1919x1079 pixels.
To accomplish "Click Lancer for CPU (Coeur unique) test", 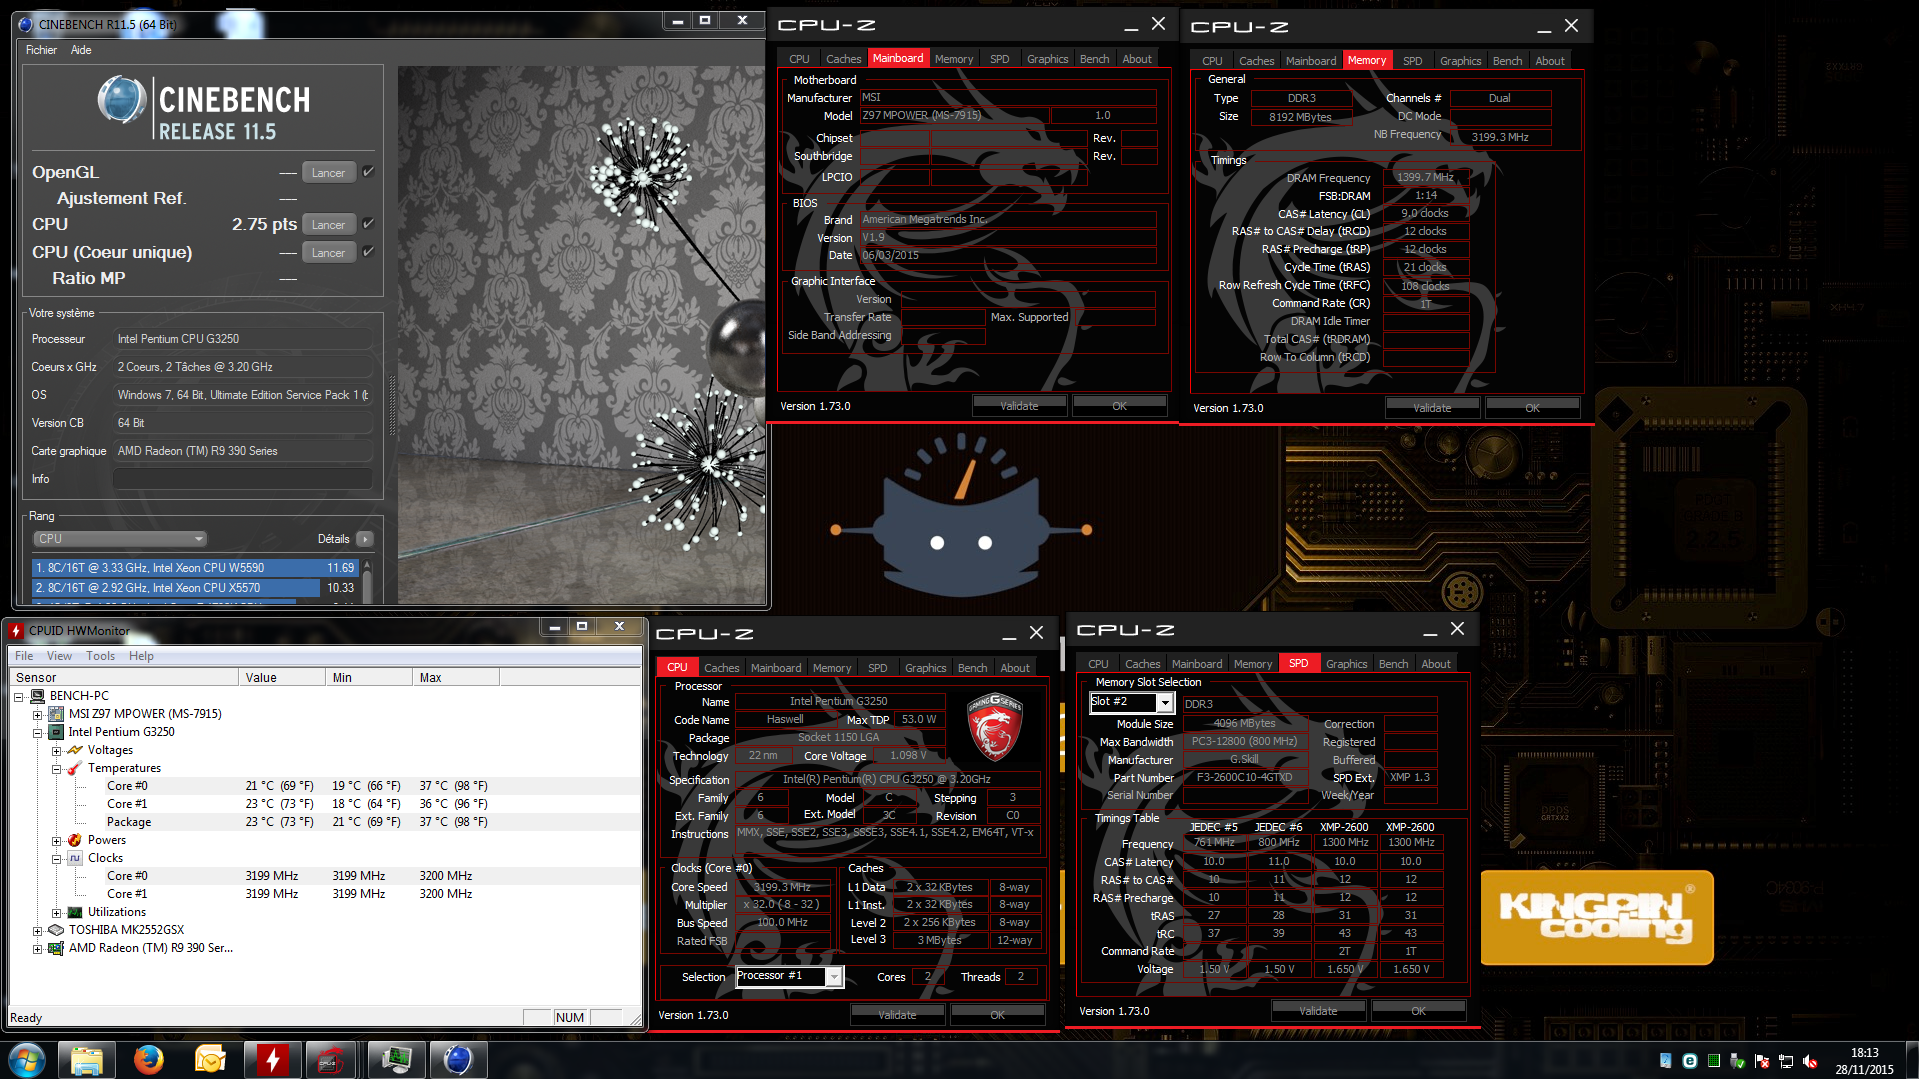I will 328,253.
